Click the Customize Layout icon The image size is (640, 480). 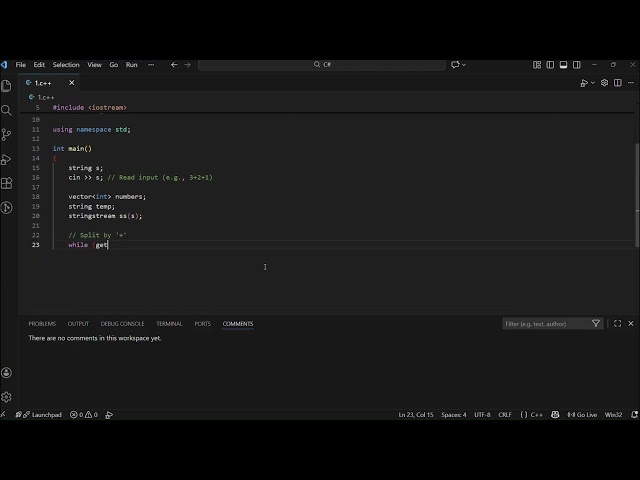[x=537, y=64]
